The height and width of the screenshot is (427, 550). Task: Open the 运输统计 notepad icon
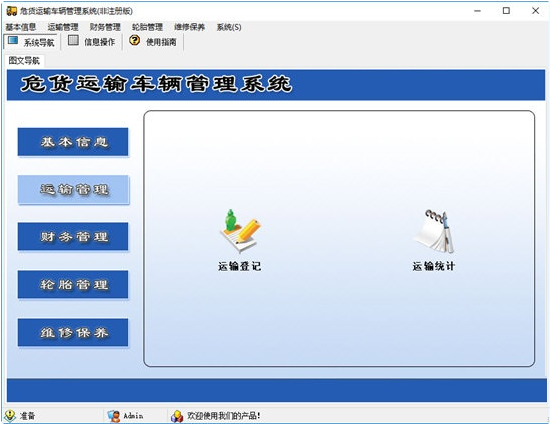pyautogui.click(x=434, y=231)
